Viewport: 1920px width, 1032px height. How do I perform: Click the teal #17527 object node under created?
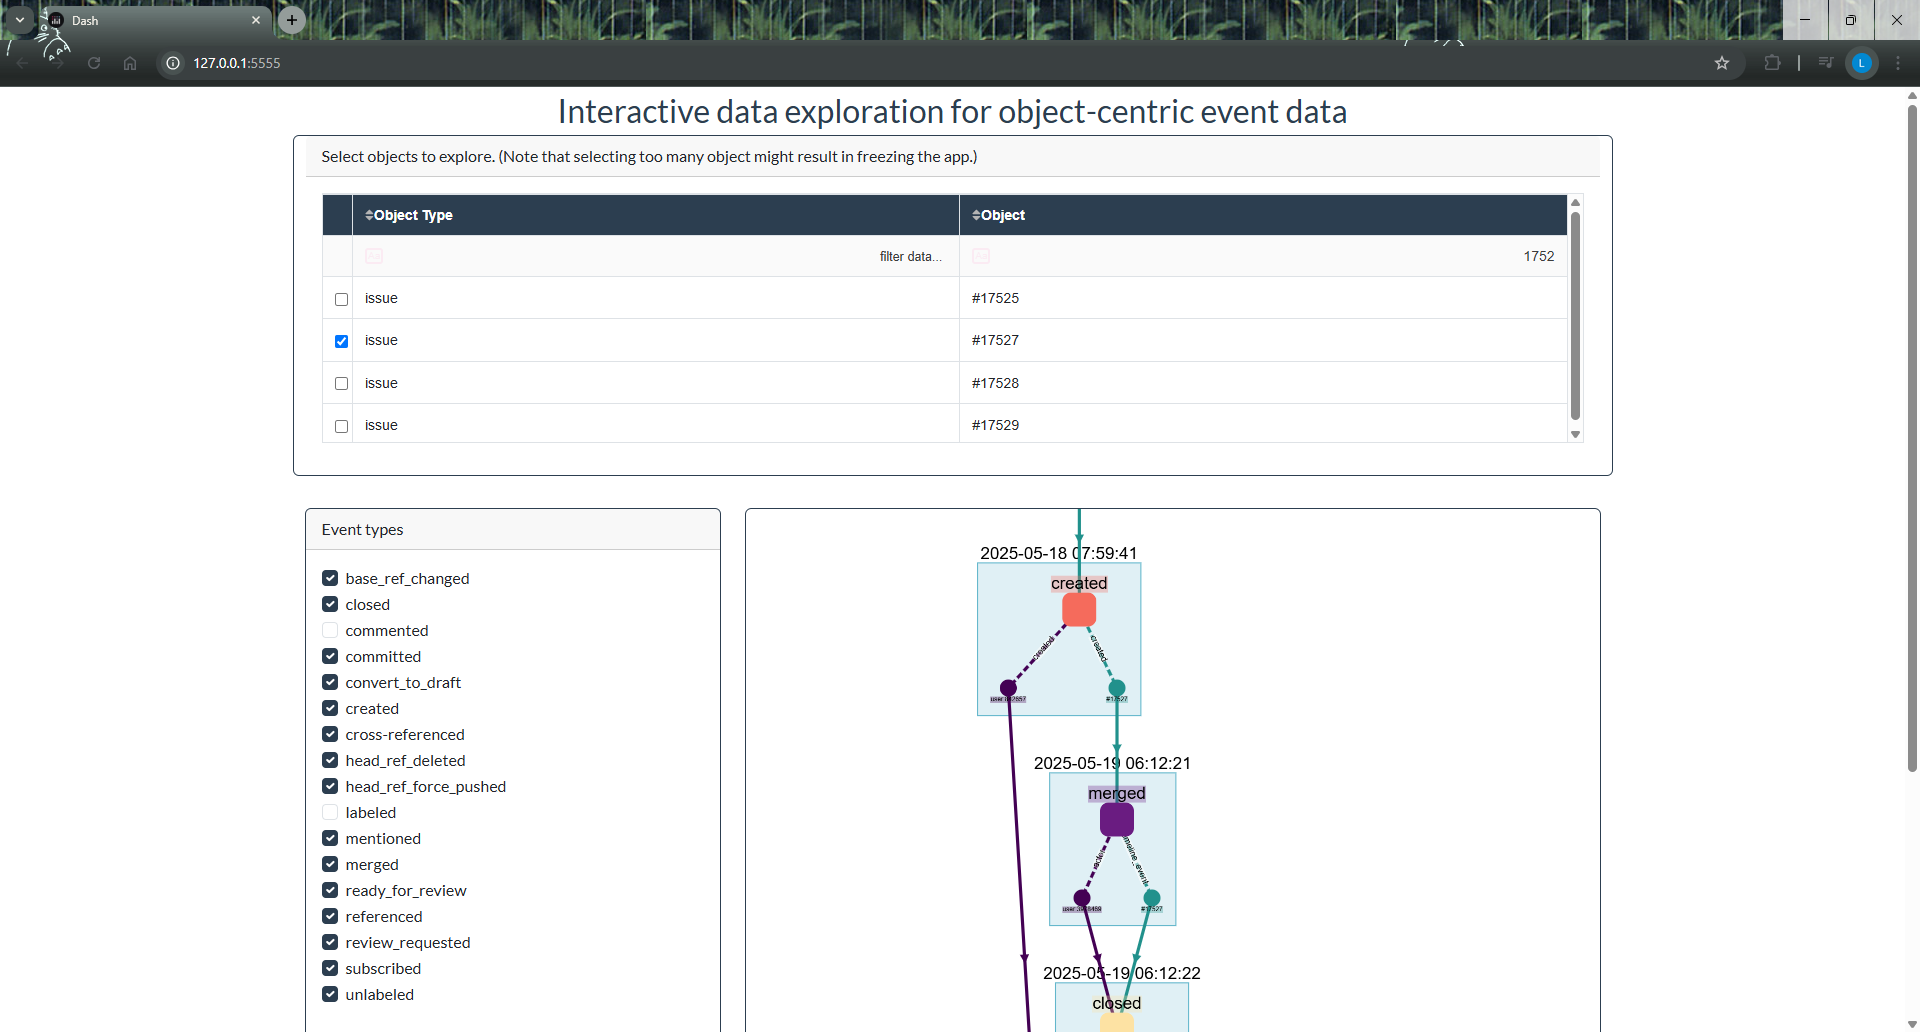pyautogui.click(x=1117, y=688)
